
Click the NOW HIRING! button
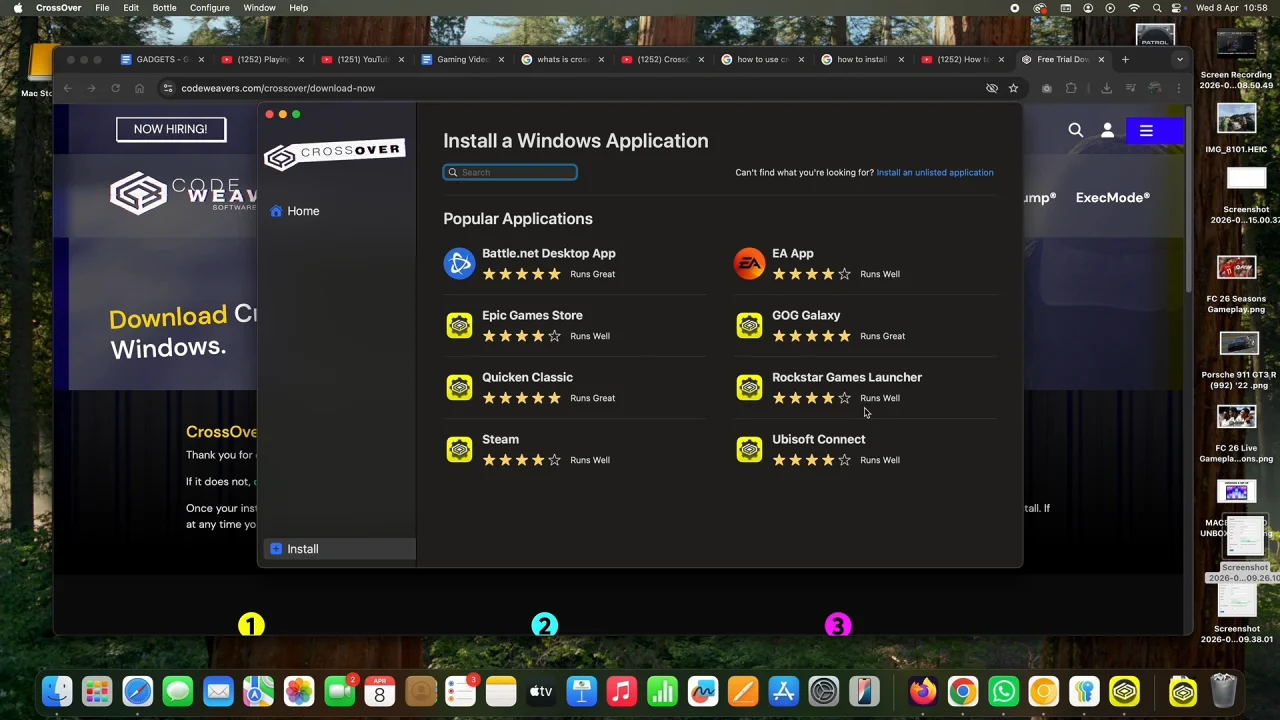170,128
